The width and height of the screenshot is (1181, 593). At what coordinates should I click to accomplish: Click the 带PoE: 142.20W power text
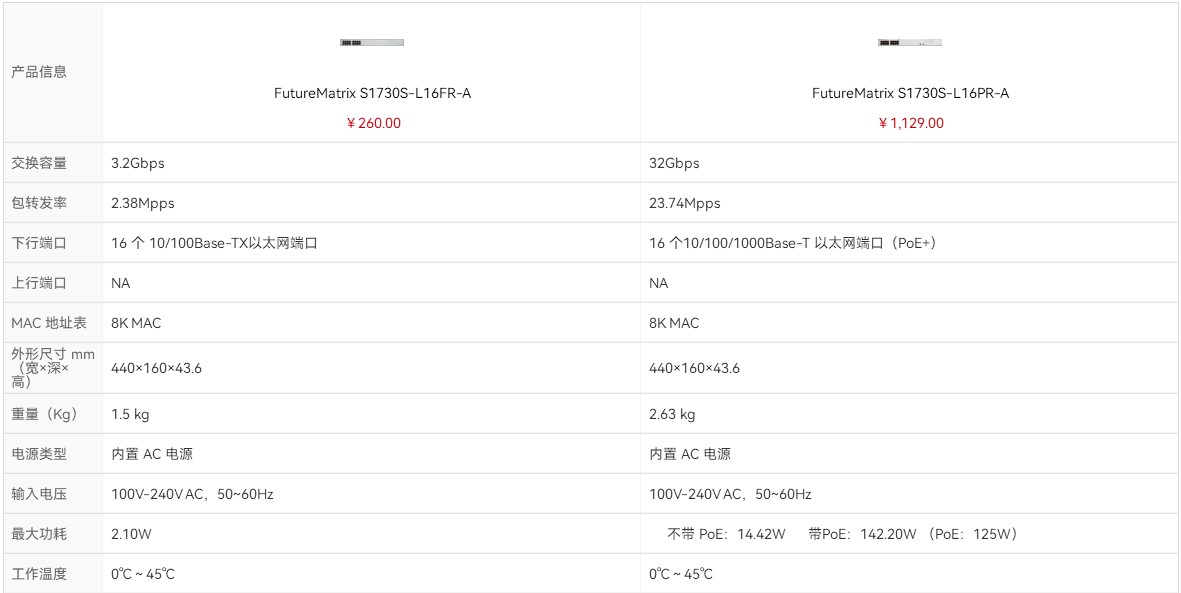click(862, 534)
